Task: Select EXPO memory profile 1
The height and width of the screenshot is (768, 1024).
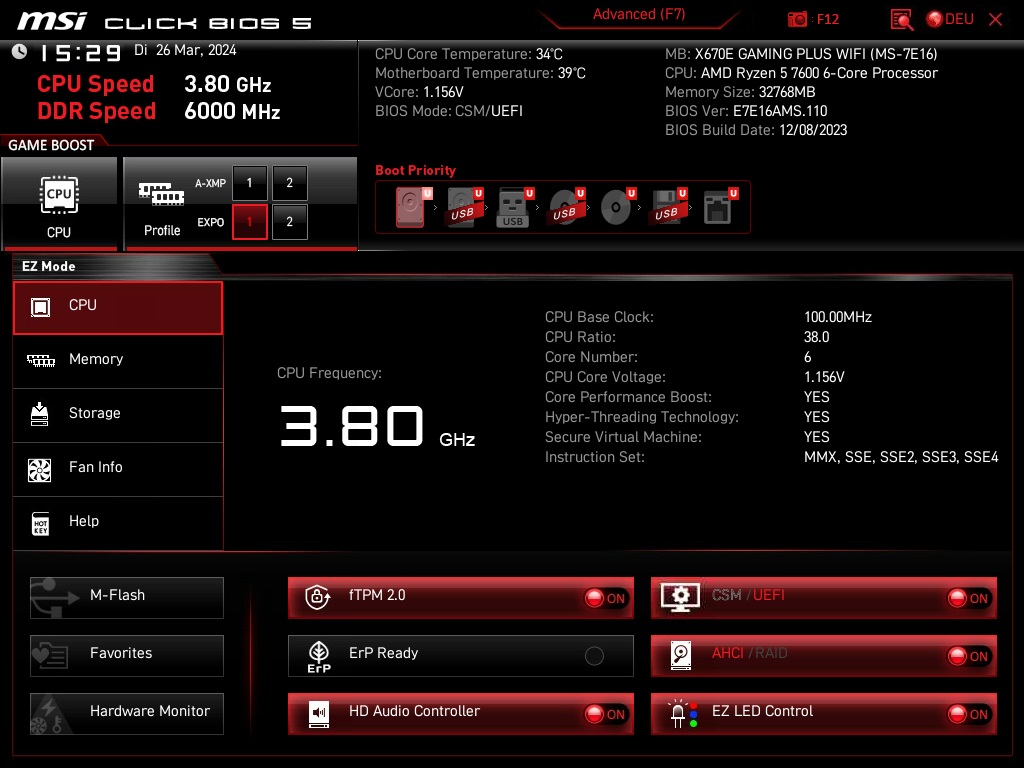Action: click(x=249, y=222)
